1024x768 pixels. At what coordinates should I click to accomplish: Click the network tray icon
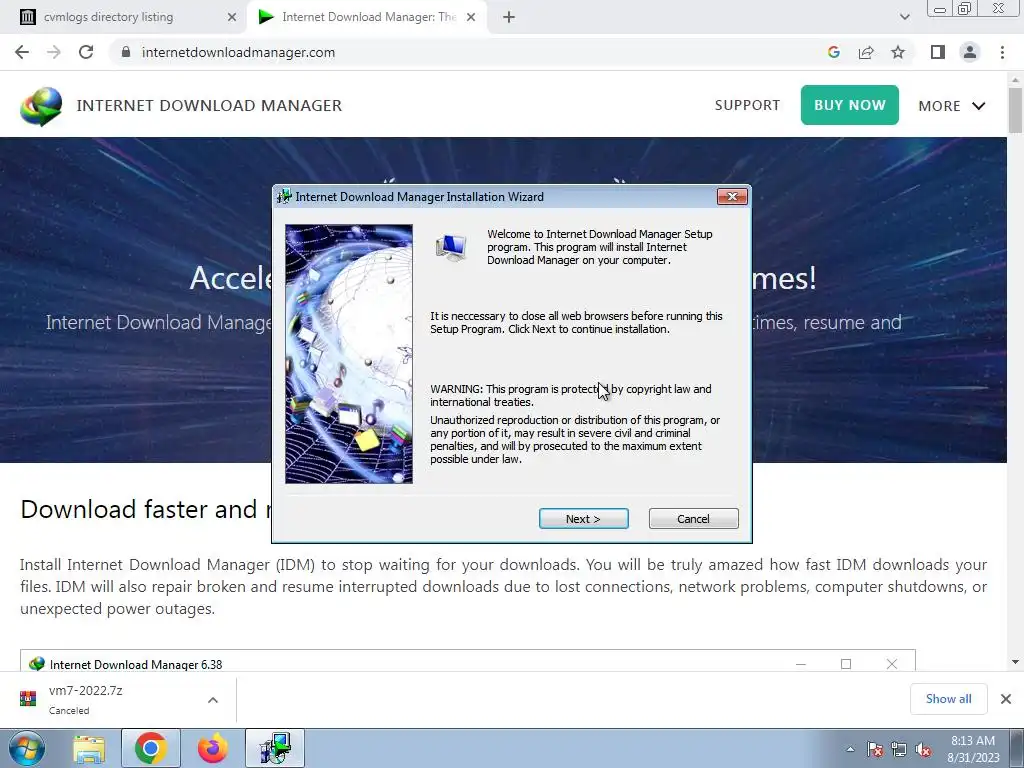899,750
